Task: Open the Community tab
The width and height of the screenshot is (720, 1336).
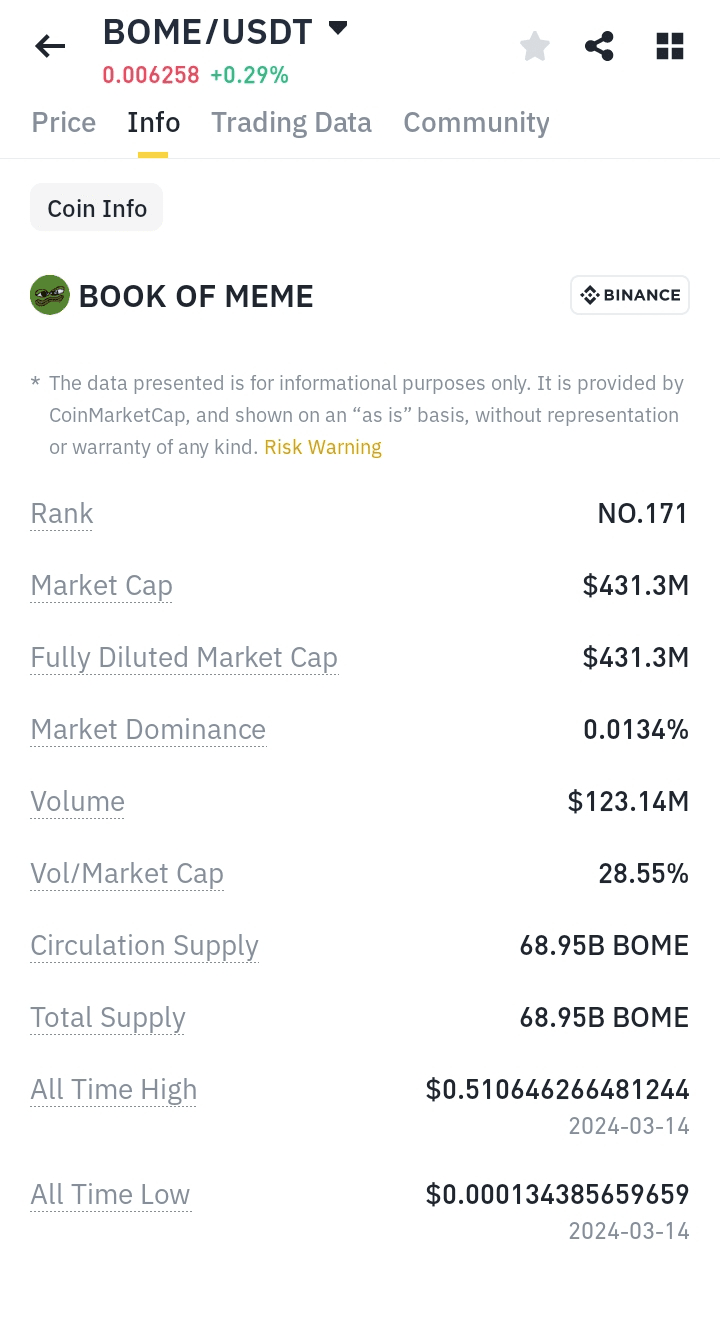Action: [x=476, y=122]
